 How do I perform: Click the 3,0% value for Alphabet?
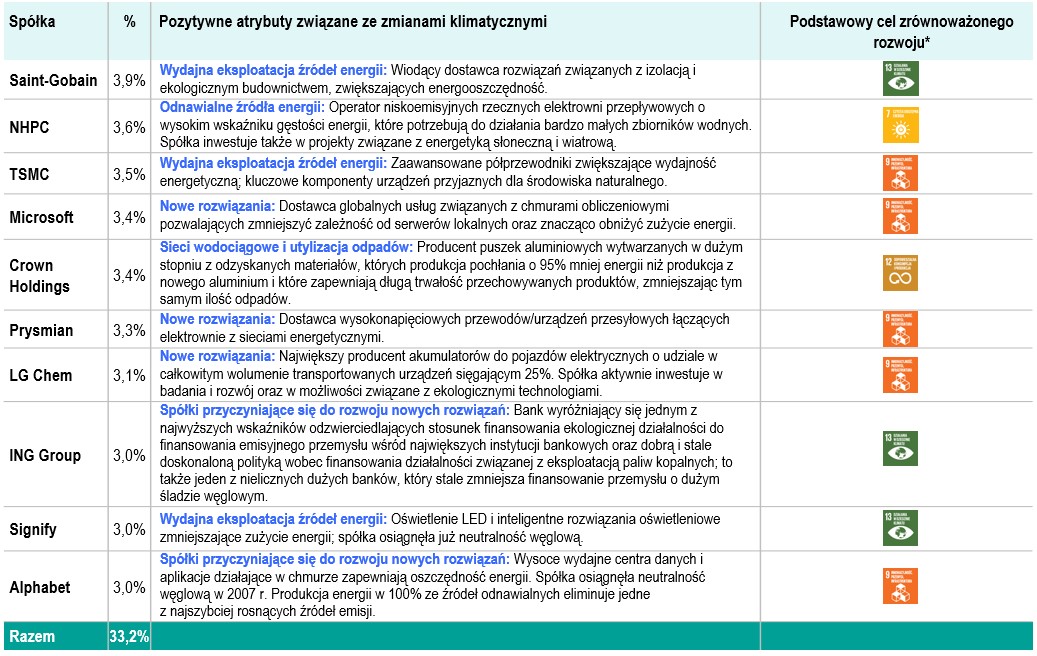(129, 587)
